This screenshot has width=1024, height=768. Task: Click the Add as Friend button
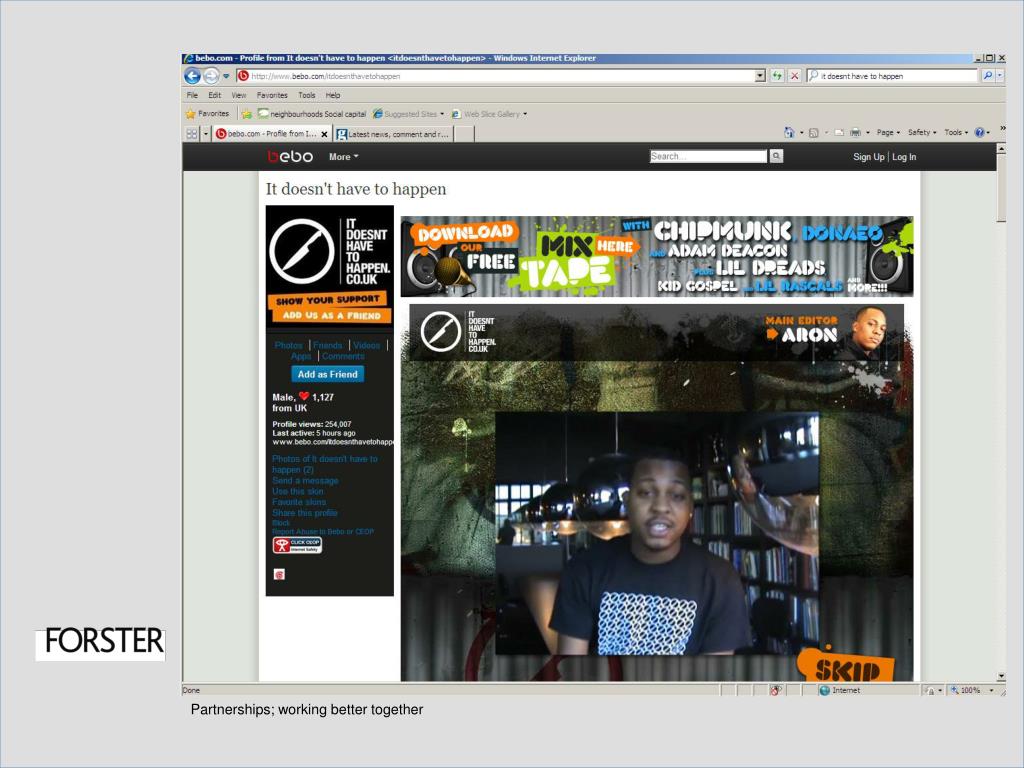pos(328,374)
